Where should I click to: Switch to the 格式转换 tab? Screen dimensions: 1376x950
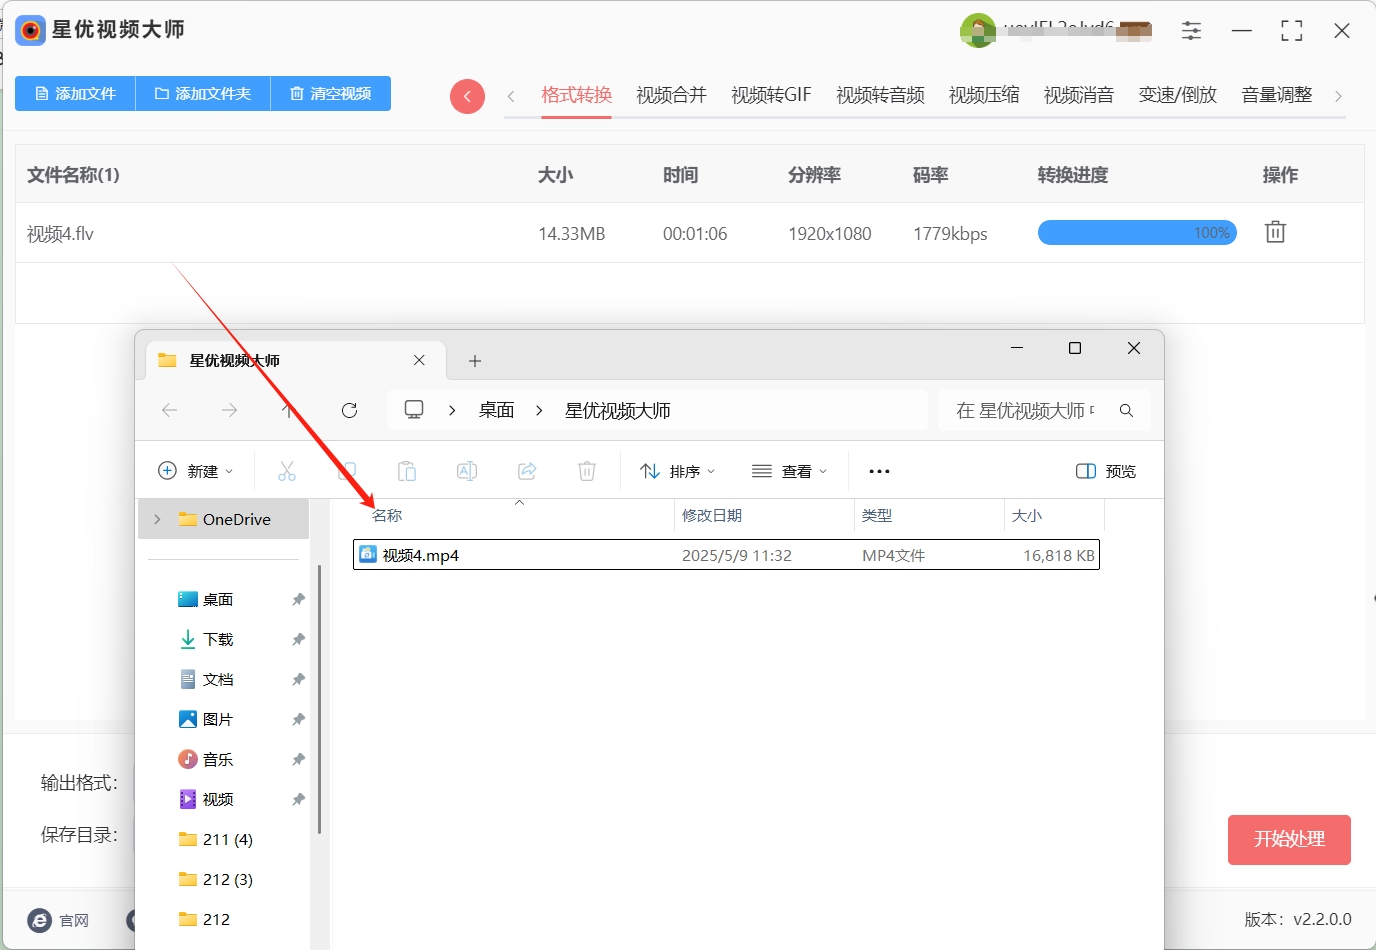tap(577, 95)
